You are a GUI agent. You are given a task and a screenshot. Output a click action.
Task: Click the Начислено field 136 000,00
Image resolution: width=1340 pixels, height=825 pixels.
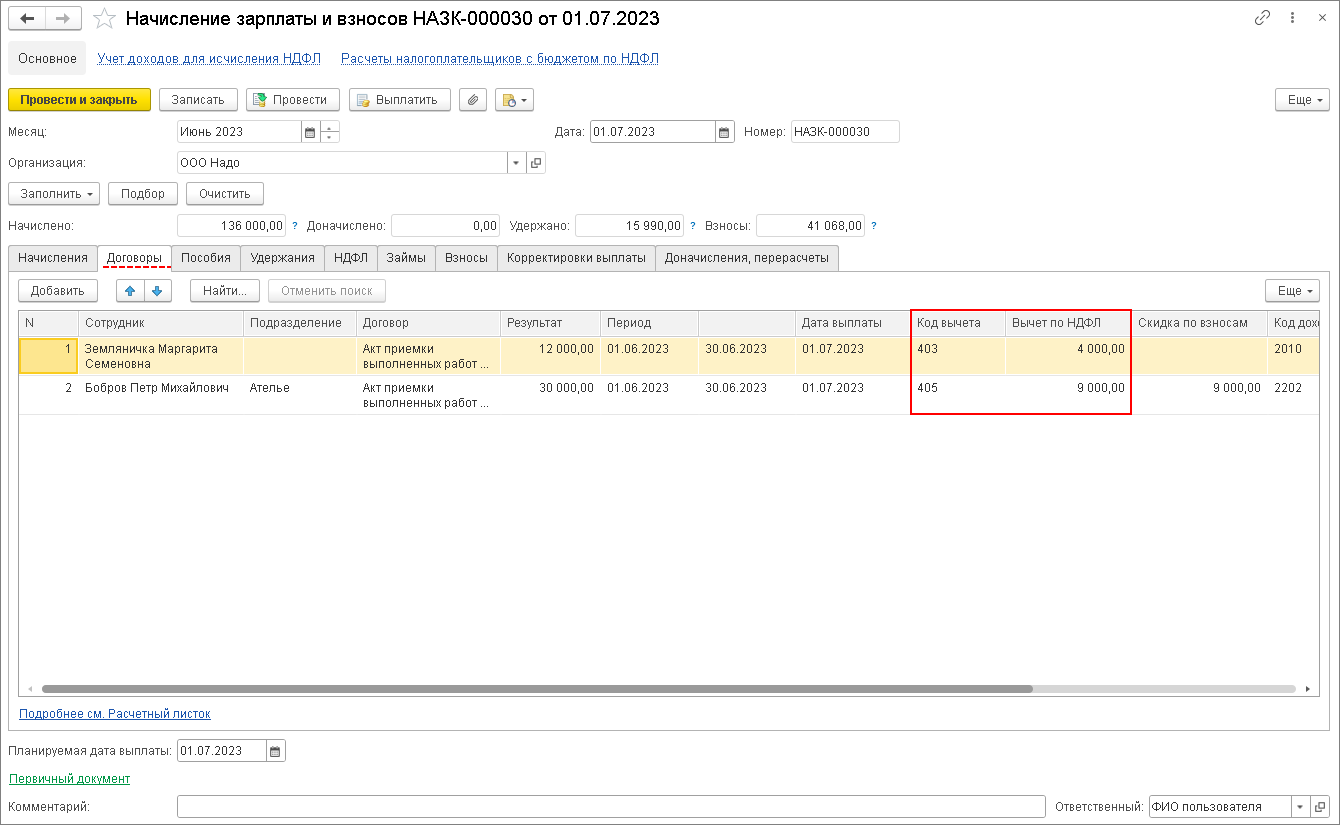[231, 226]
